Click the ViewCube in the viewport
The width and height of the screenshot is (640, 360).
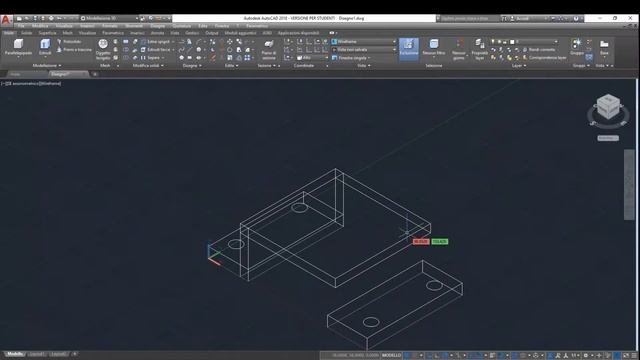(608, 107)
